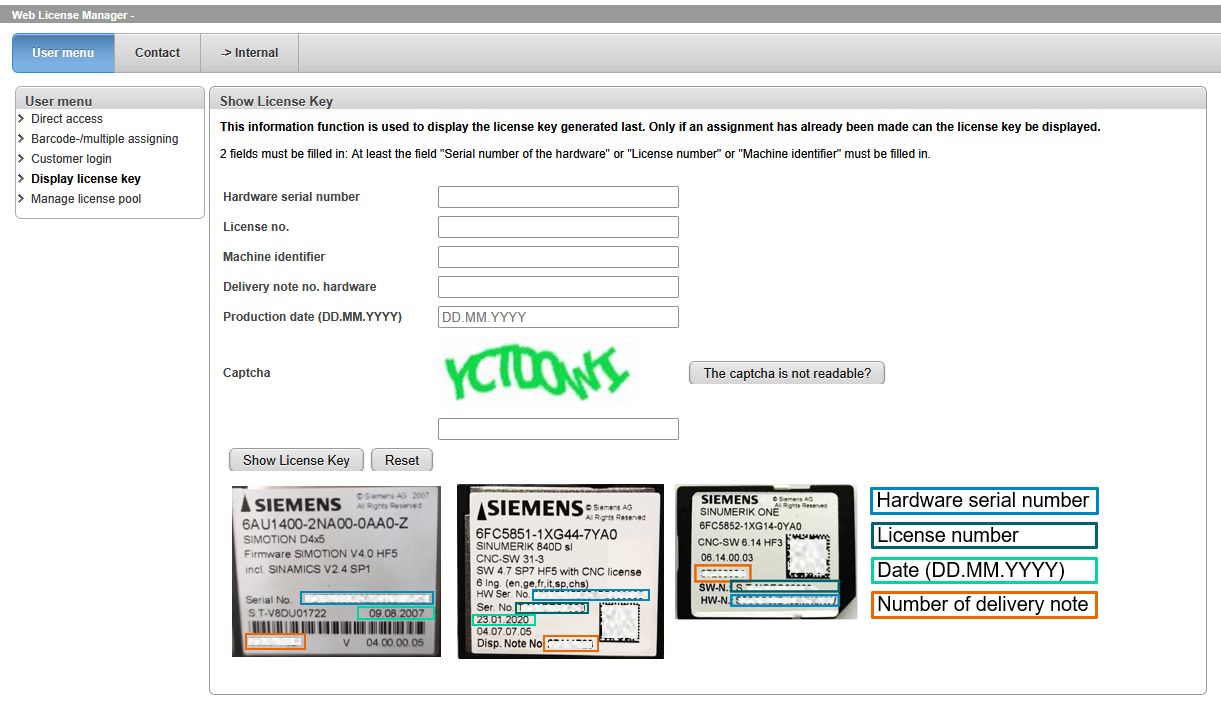This screenshot has height=707, width=1221.
Task: Click the Hardware serial number field
Action: (558, 197)
